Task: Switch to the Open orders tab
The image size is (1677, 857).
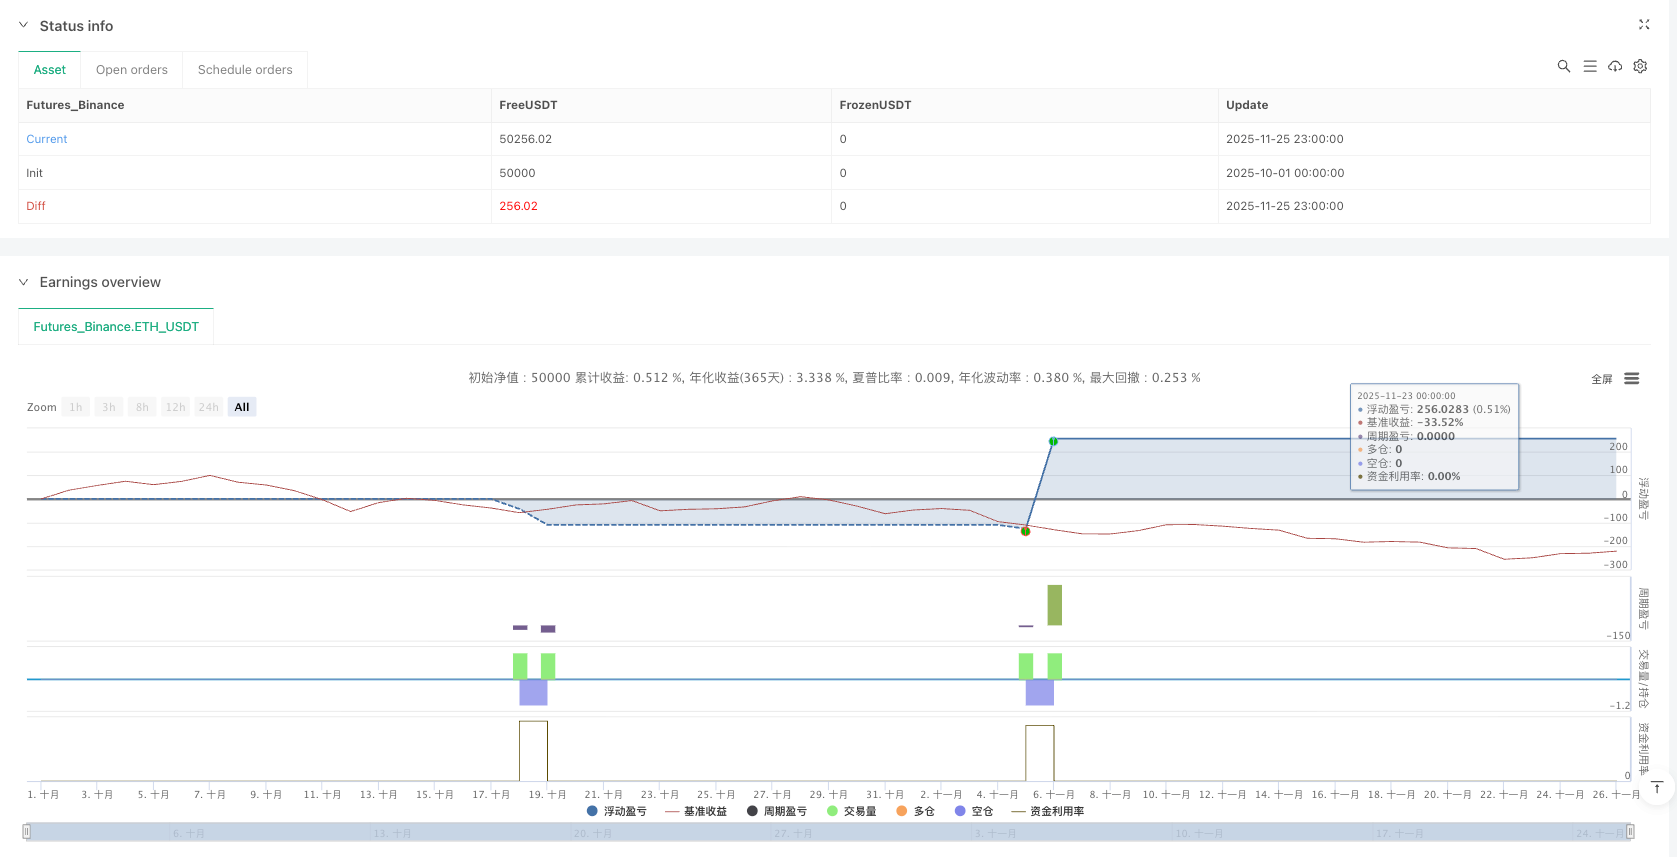Action: [131, 70]
